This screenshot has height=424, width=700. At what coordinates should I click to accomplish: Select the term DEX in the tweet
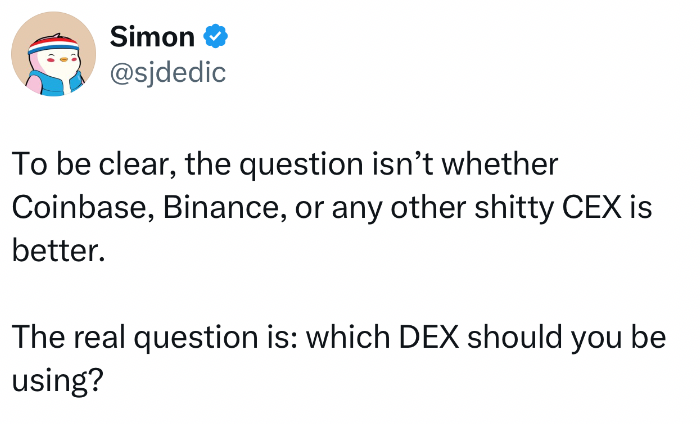click(429, 337)
